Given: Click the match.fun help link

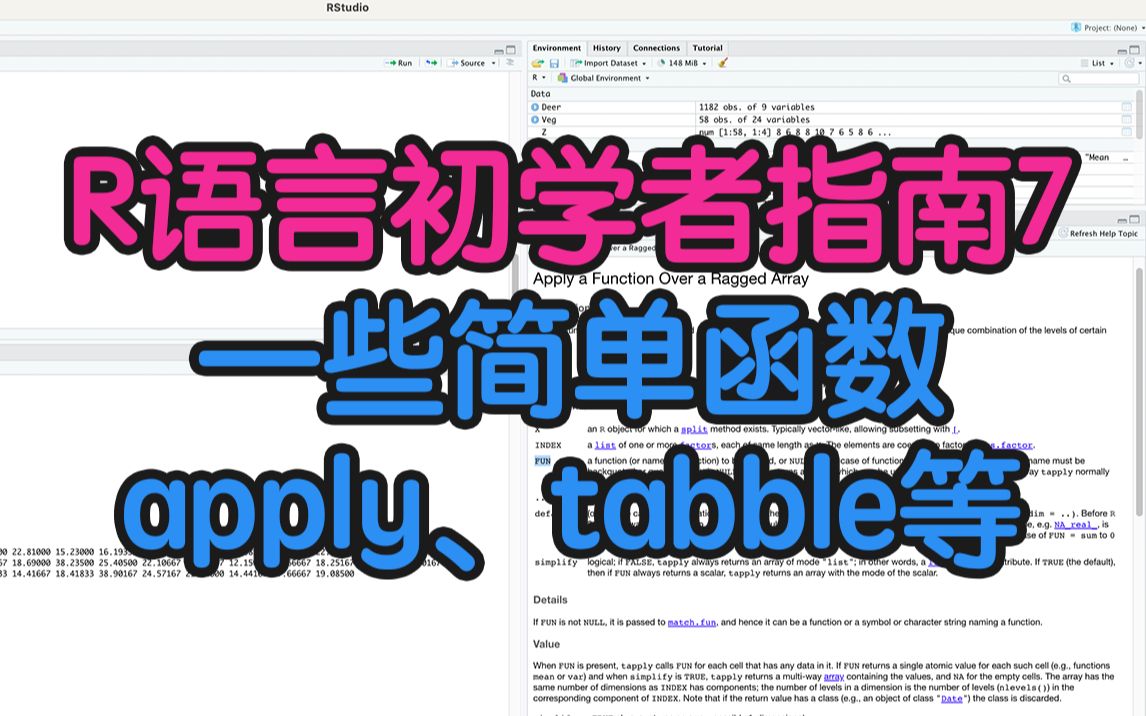Looking at the screenshot, I should (x=694, y=621).
